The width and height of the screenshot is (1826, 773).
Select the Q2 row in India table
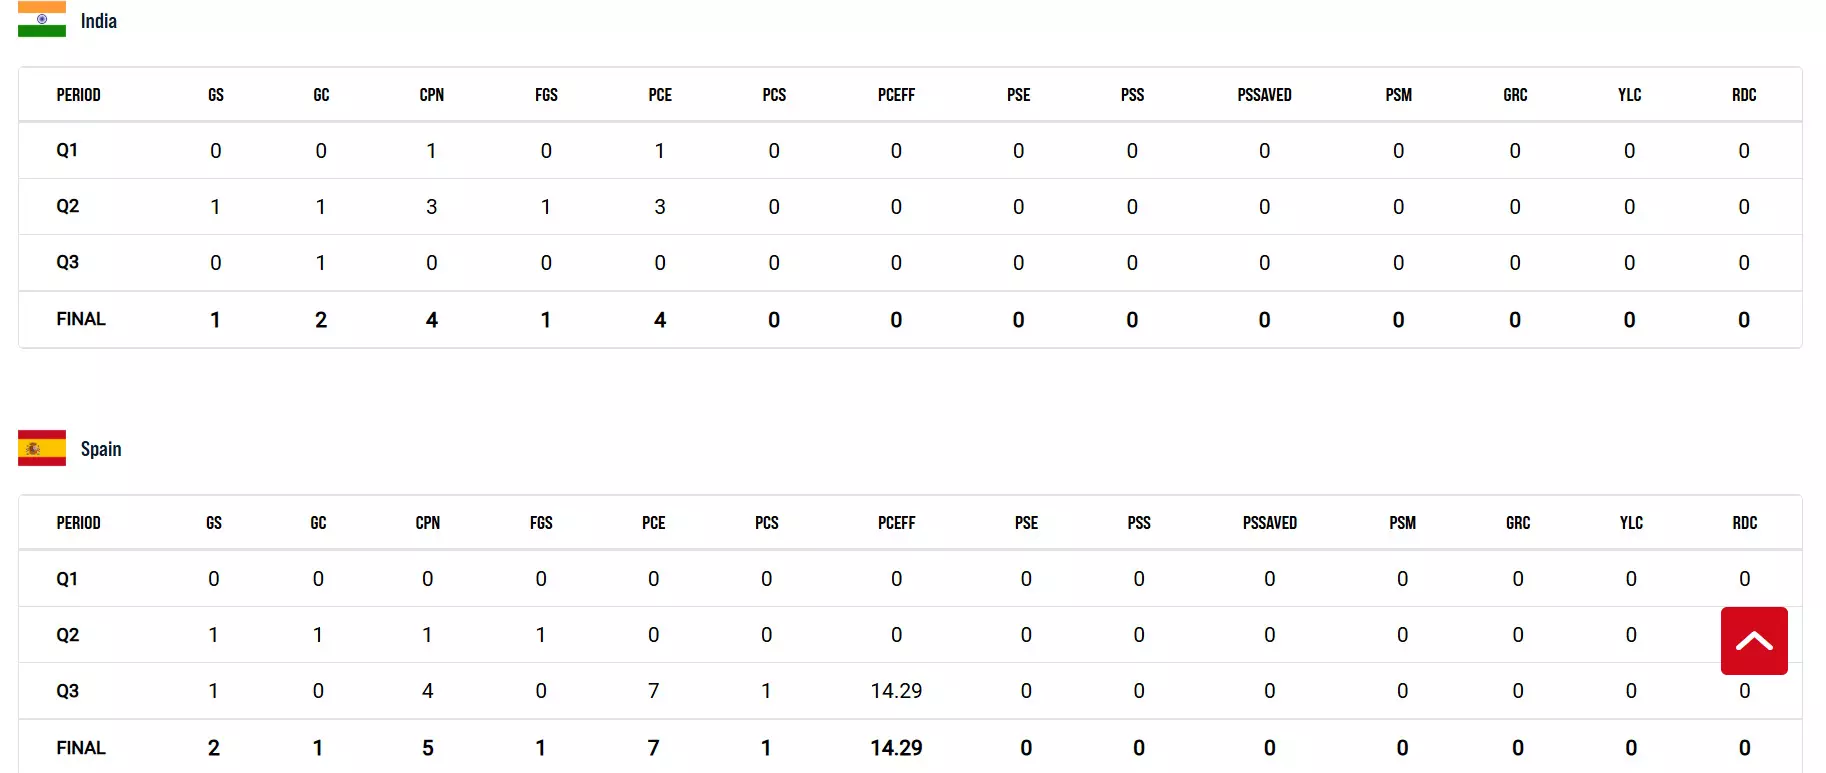click(x=67, y=206)
